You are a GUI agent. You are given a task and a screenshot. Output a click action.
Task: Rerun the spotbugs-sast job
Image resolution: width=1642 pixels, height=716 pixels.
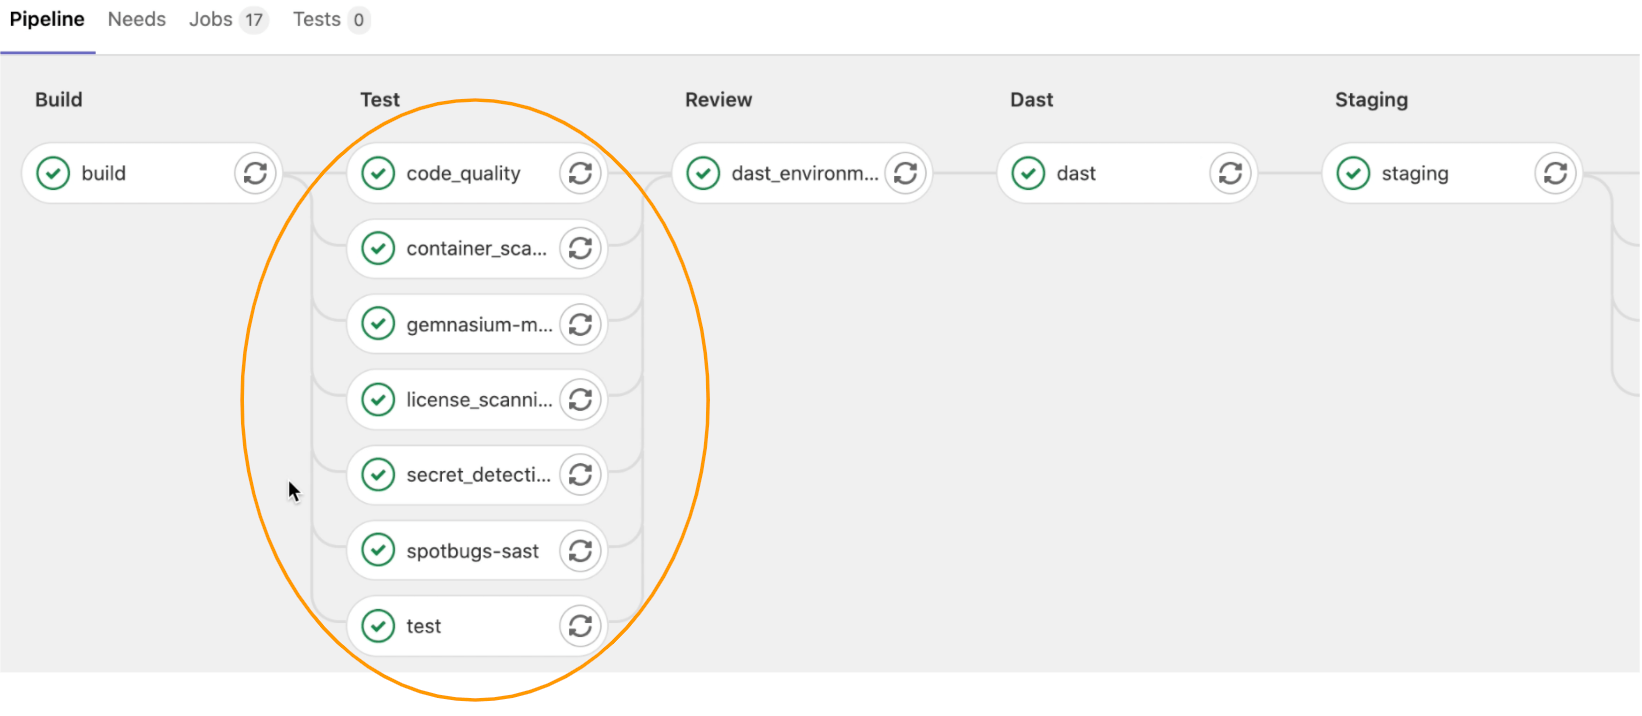(x=580, y=551)
